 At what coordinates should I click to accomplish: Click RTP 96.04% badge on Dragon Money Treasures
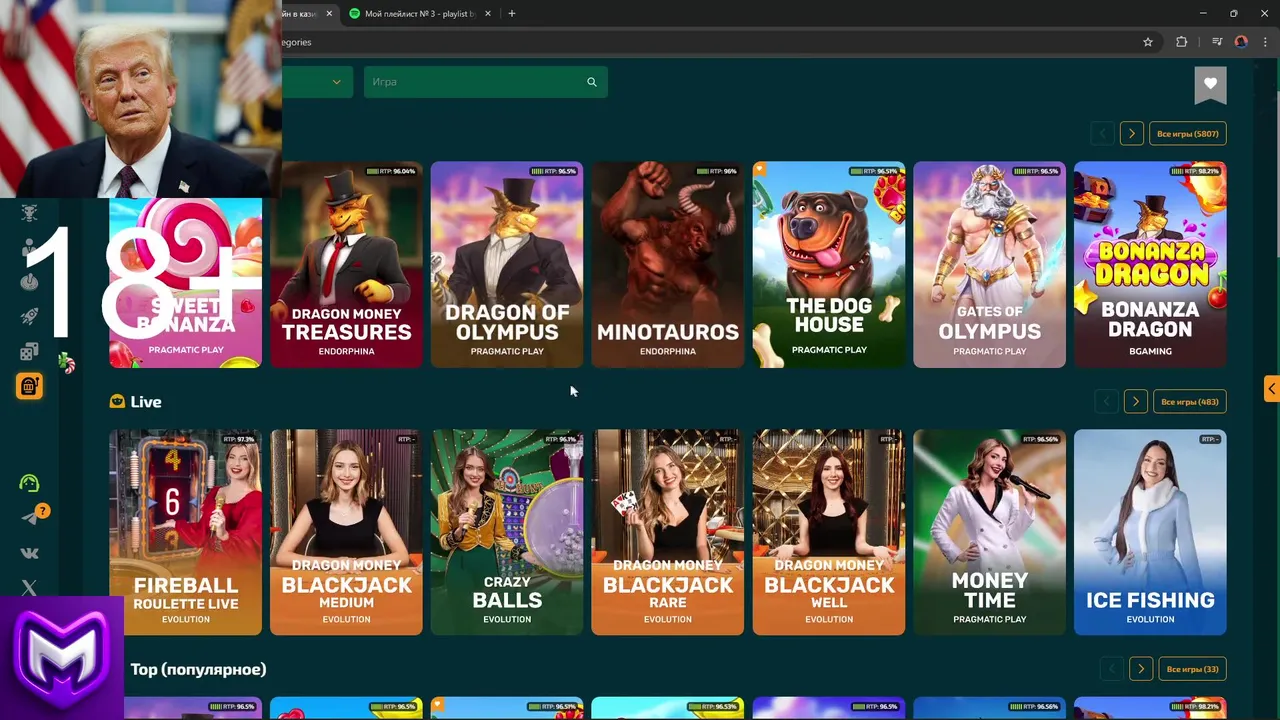point(392,171)
